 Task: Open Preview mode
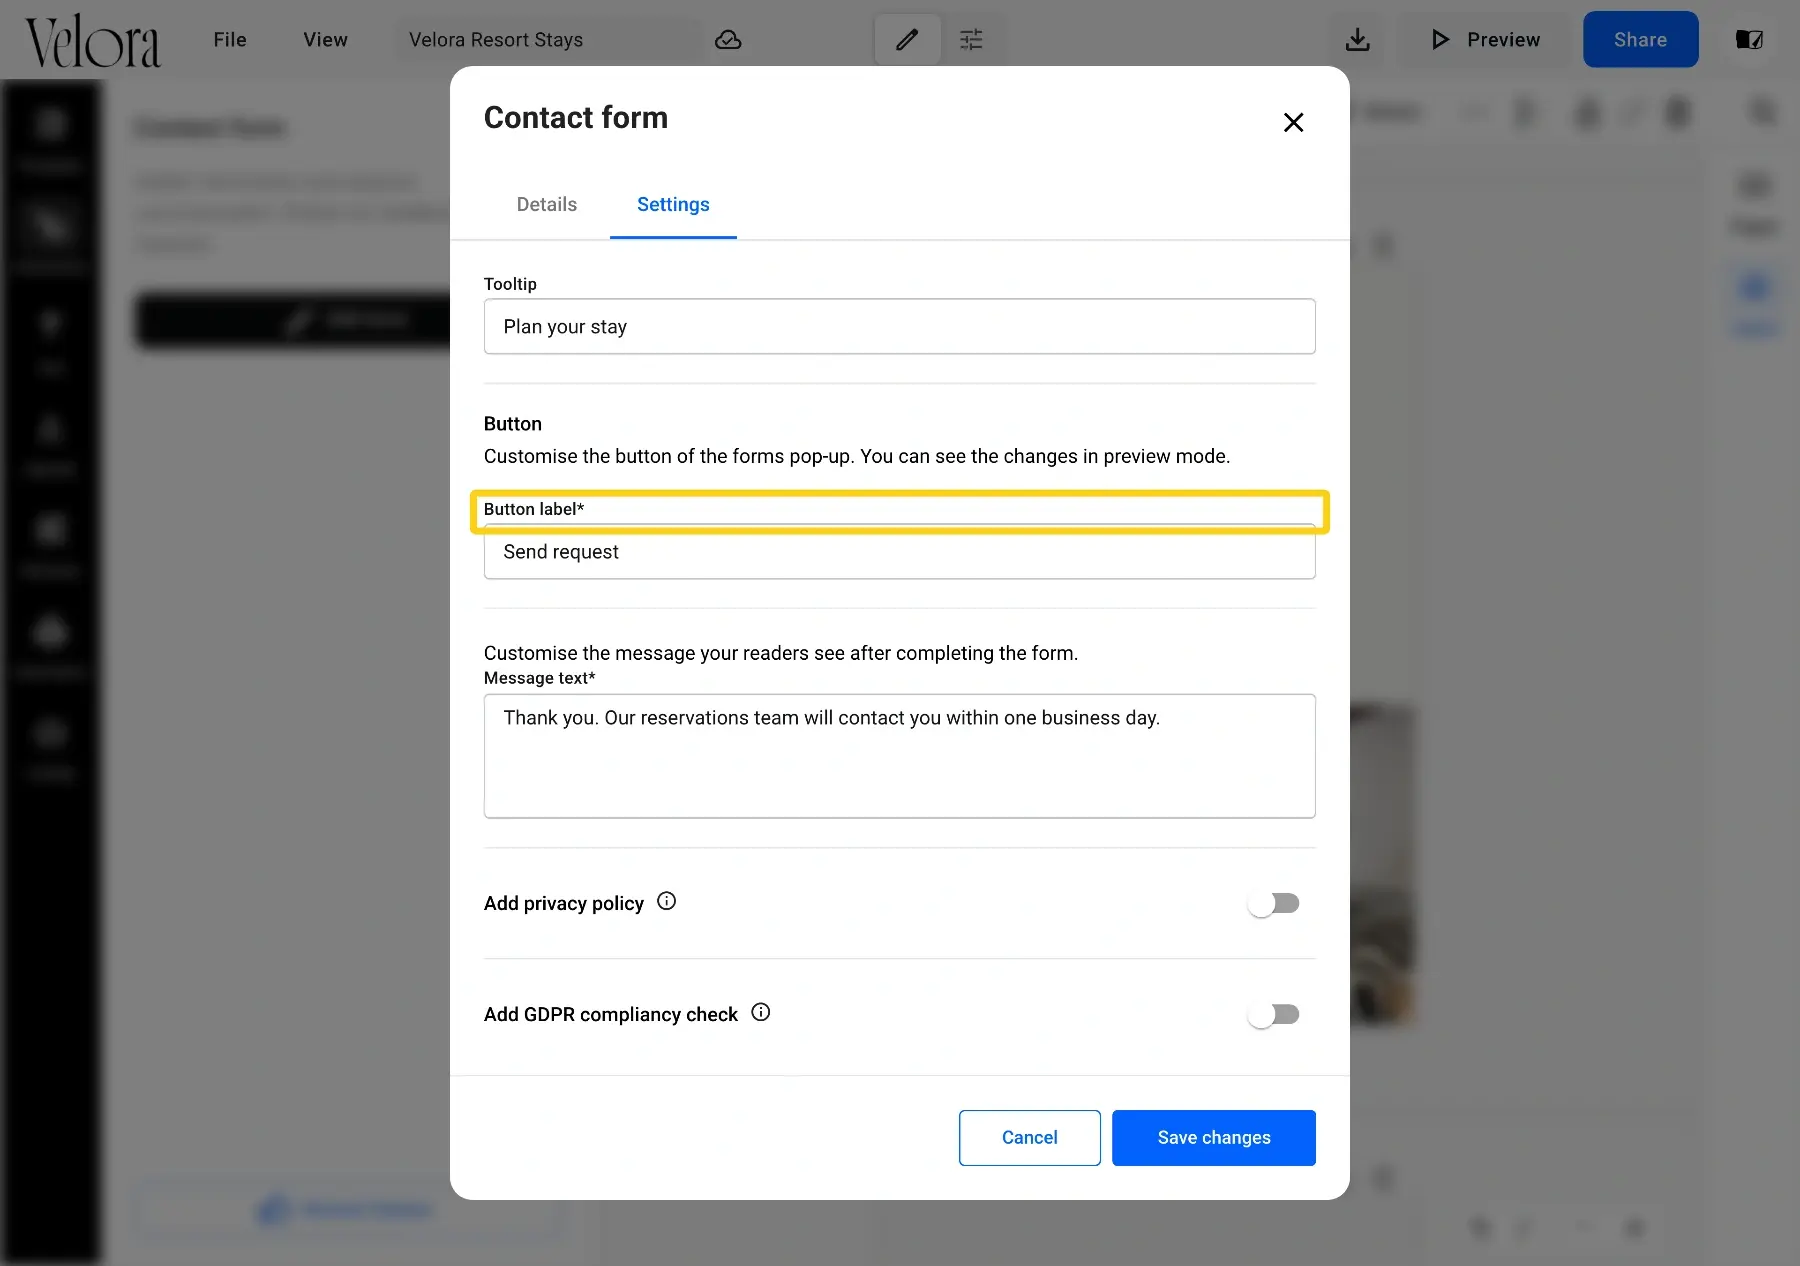coord(1485,40)
